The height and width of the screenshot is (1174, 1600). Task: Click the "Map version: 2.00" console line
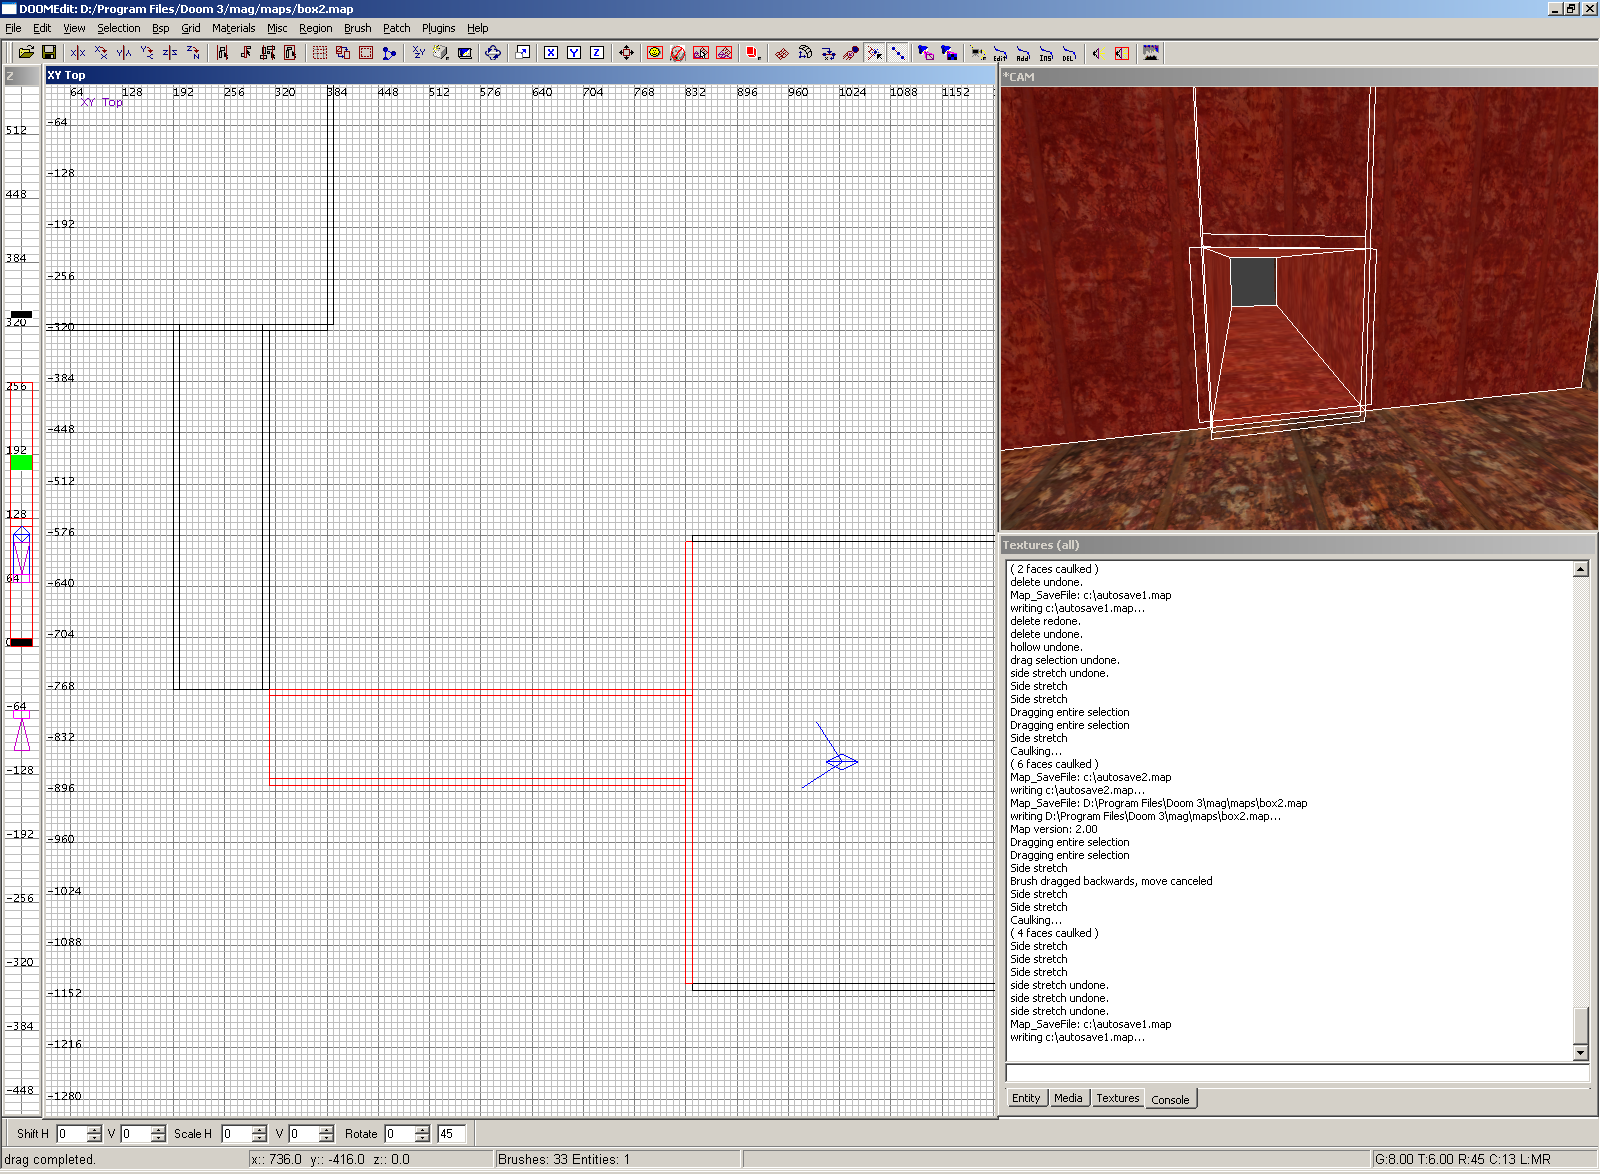coord(1054,829)
